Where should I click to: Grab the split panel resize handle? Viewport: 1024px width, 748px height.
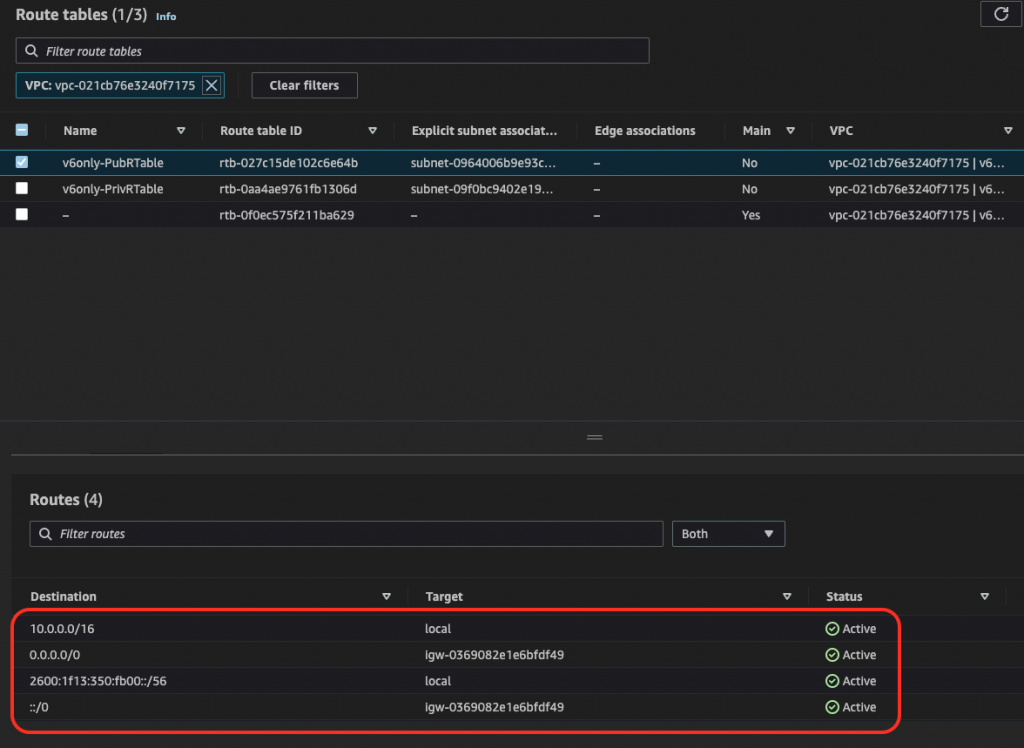pyautogui.click(x=595, y=438)
